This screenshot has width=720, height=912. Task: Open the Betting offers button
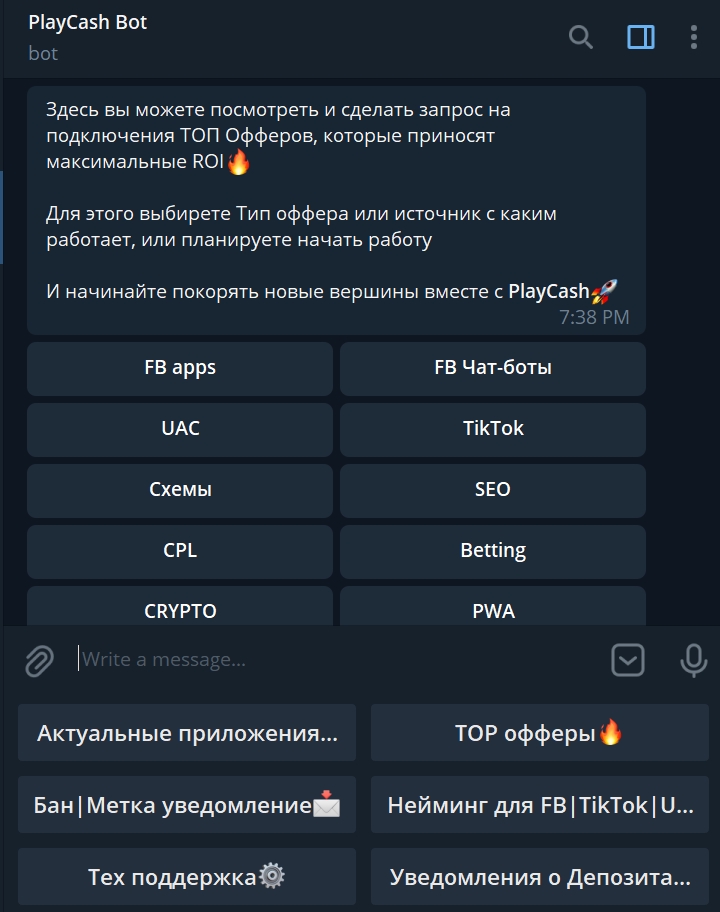493,552
